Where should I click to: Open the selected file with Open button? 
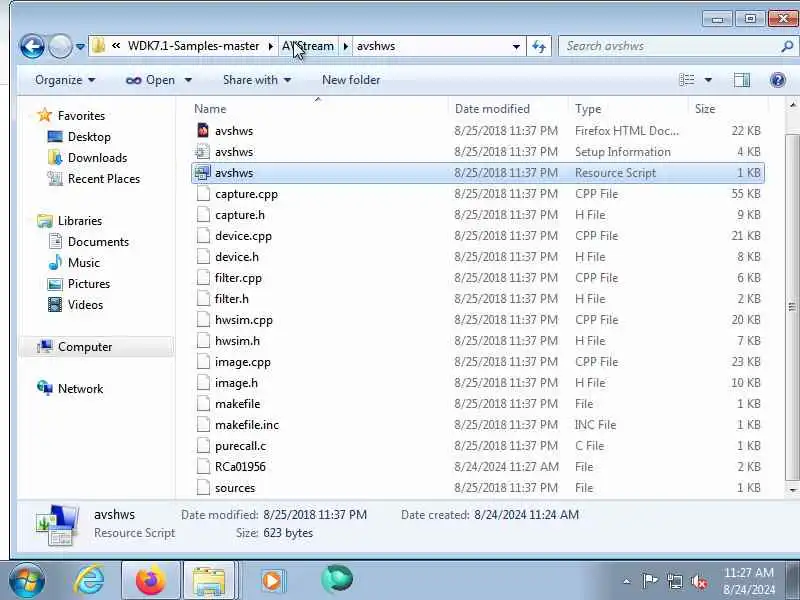pyautogui.click(x=151, y=80)
